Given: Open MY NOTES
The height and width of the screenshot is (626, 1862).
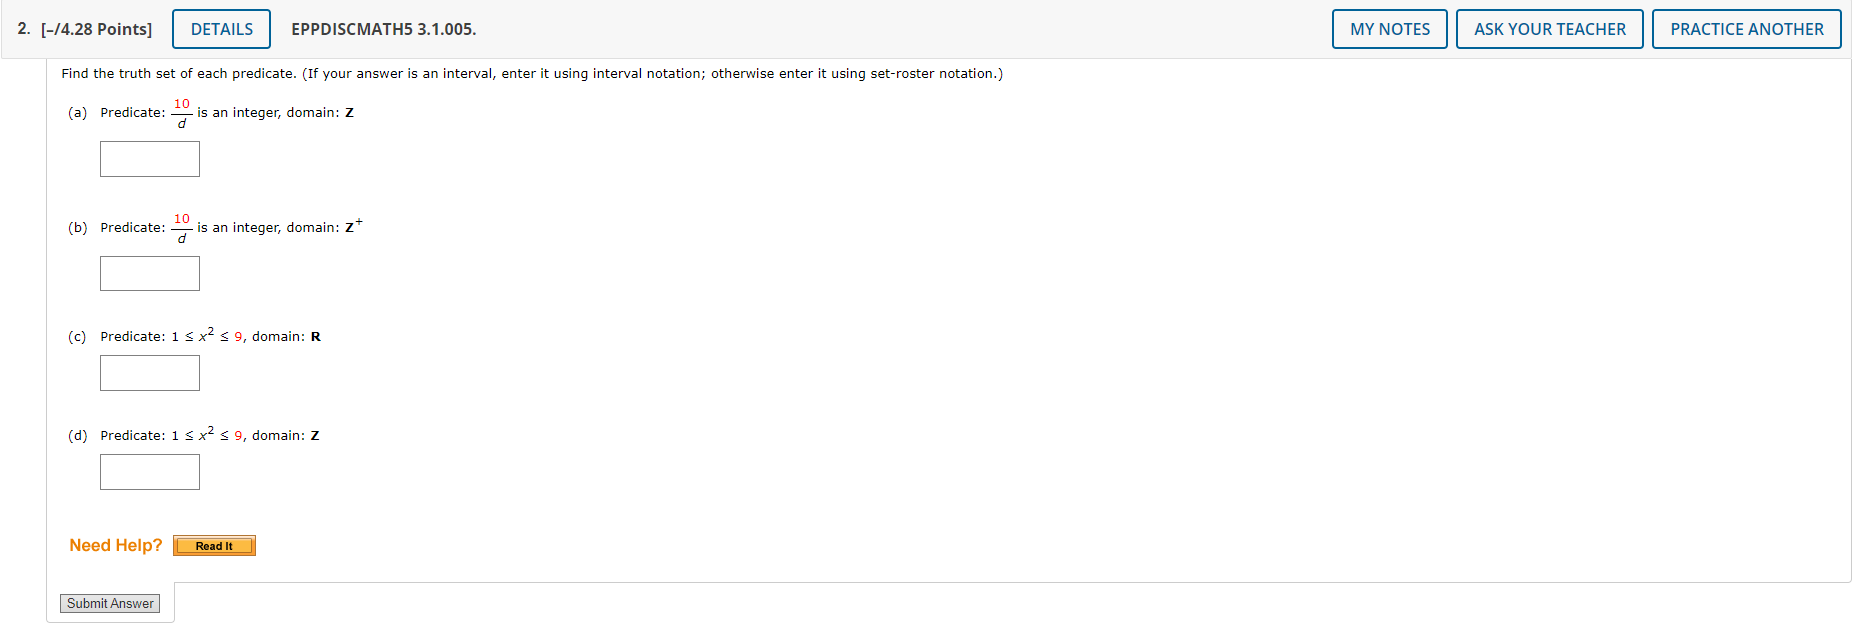Looking at the screenshot, I should (1389, 29).
